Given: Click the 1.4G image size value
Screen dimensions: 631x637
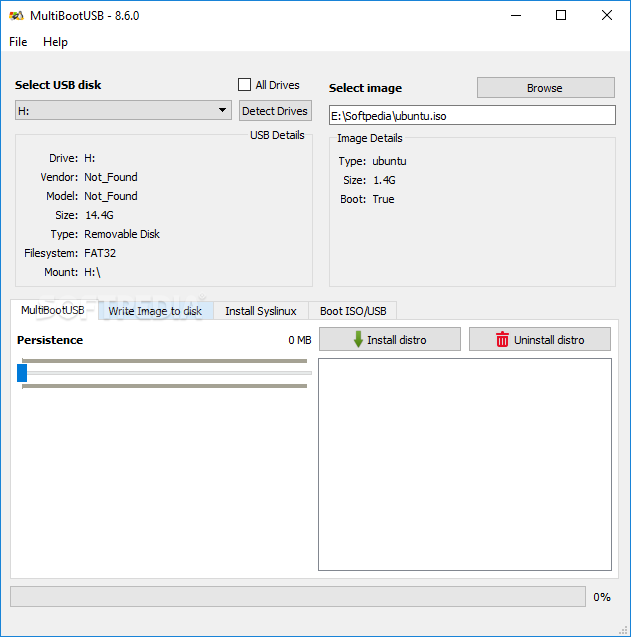Looking at the screenshot, I should [x=384, y=180].
